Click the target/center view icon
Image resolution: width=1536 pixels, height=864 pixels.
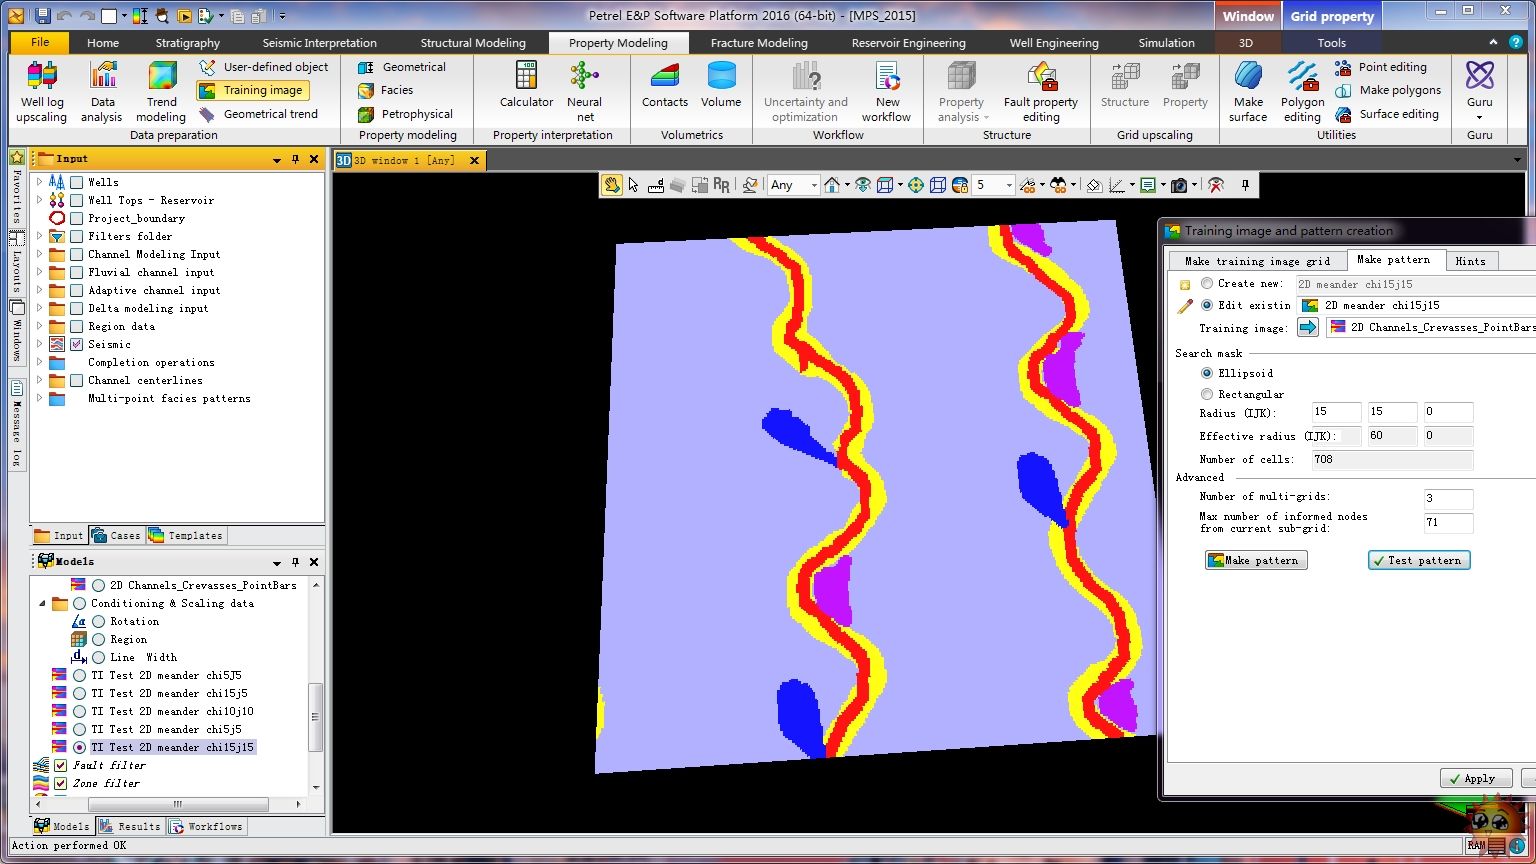pos(915,185)
